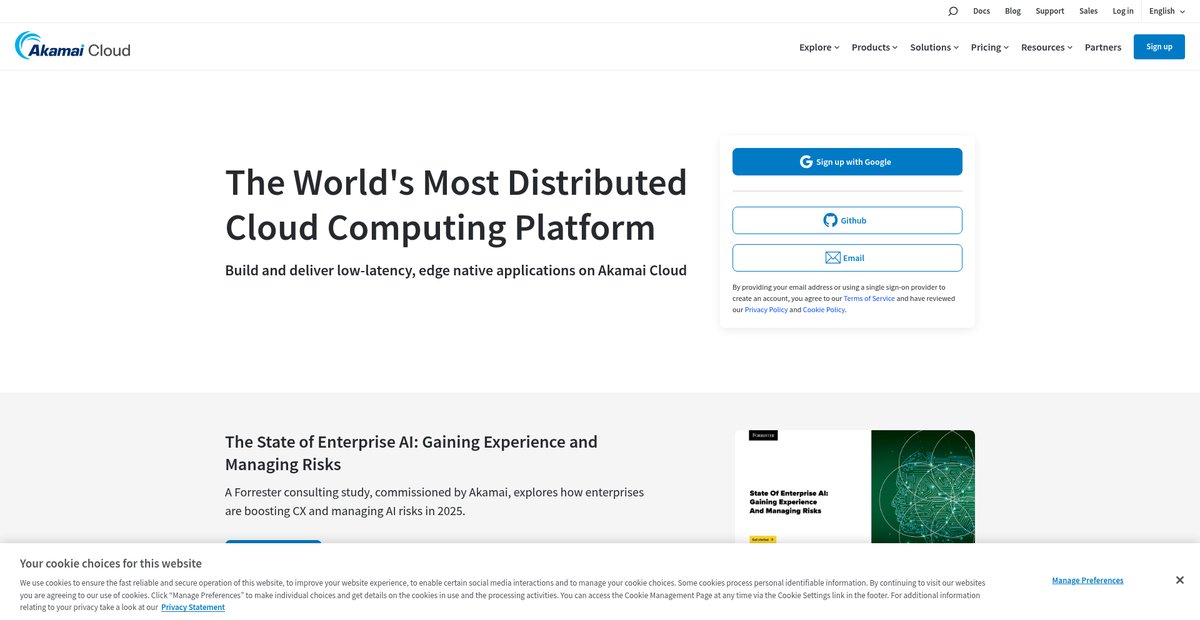Click 'Build and deliver low-latency' subheading

click(x=456, y=270)
